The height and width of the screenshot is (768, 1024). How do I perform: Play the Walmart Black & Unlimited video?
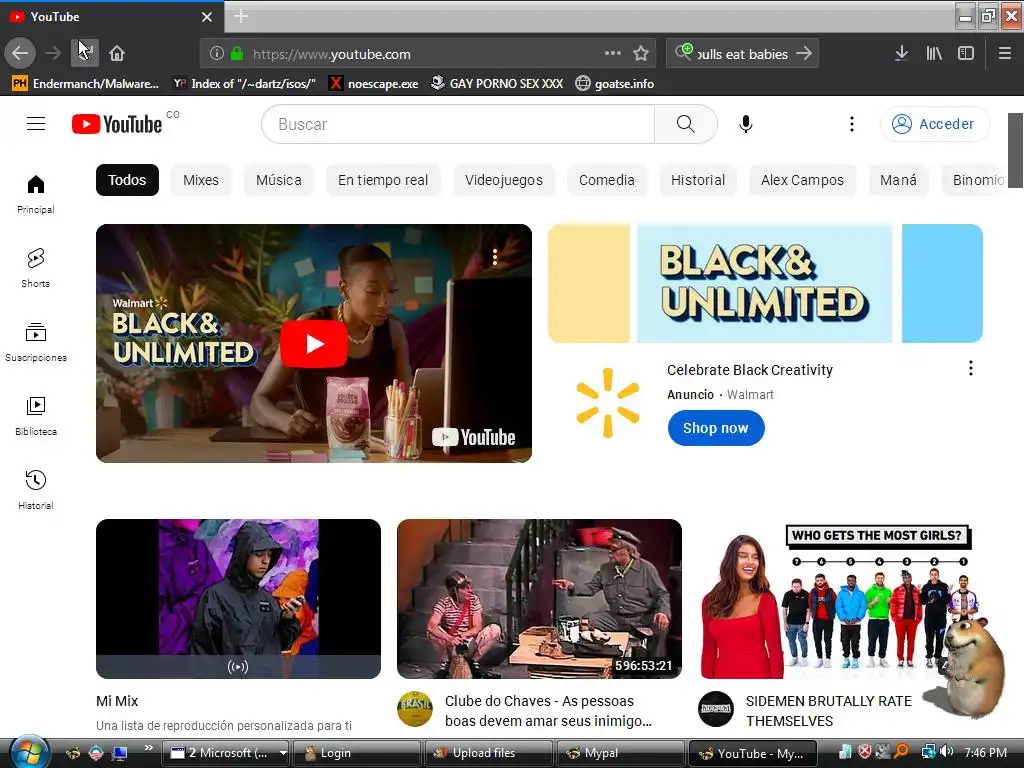pyautogui.click(x=313, y=344)
